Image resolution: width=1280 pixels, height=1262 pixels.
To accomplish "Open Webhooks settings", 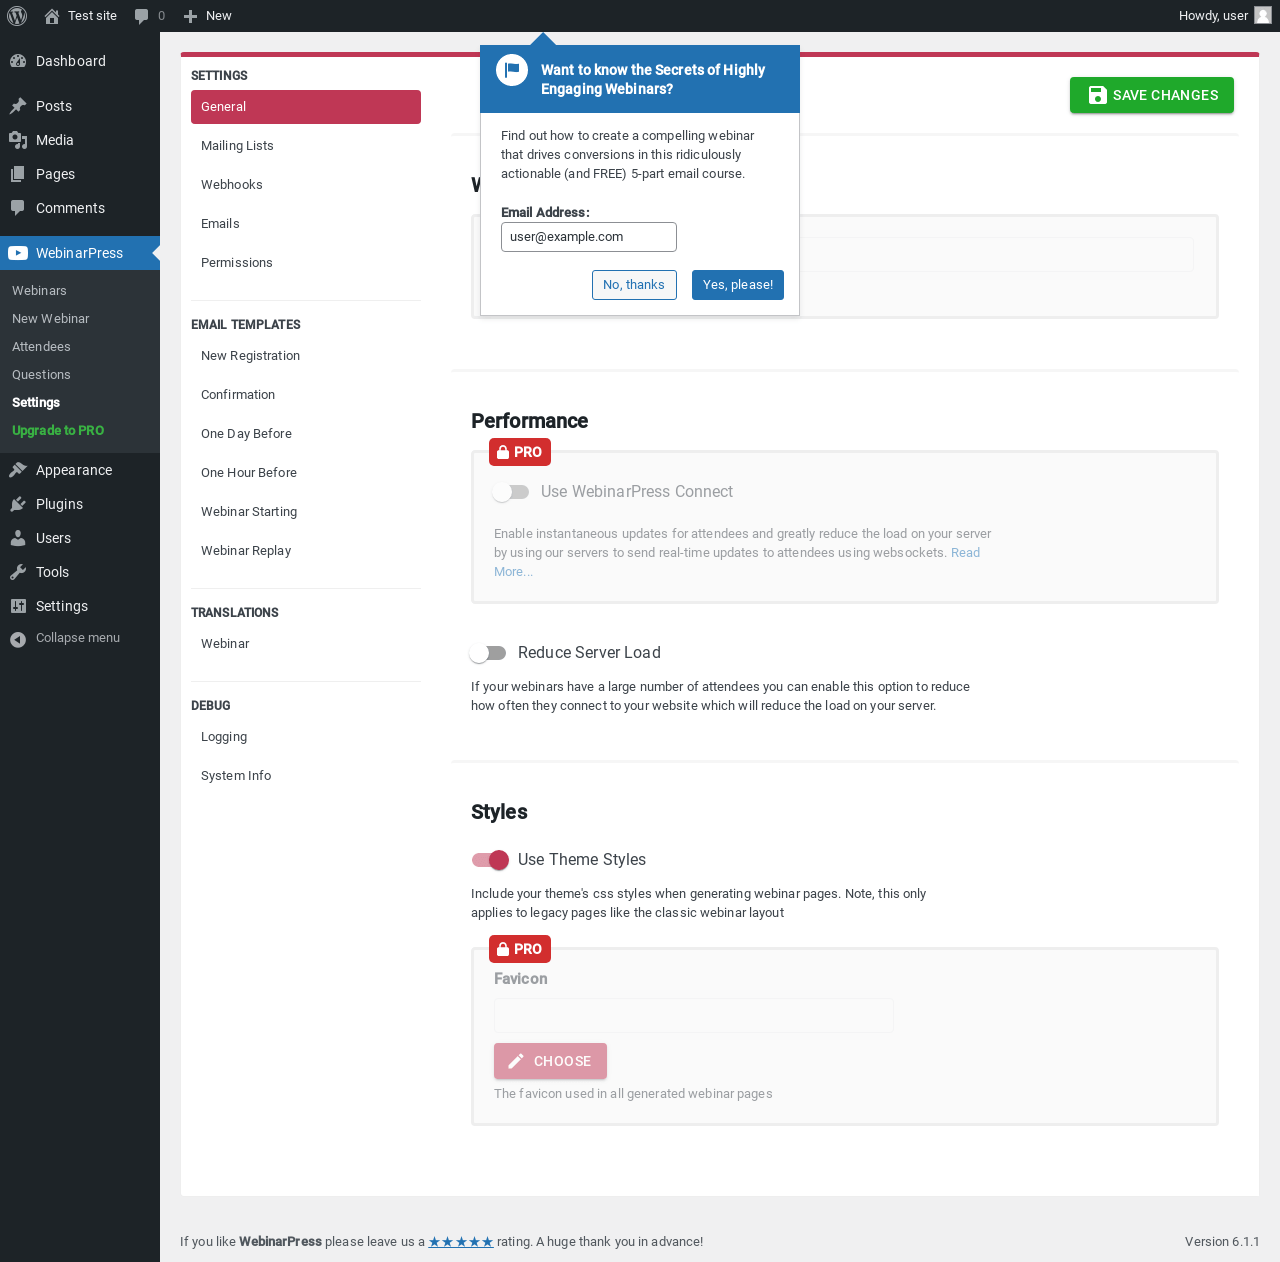I will tap(306, 185).
